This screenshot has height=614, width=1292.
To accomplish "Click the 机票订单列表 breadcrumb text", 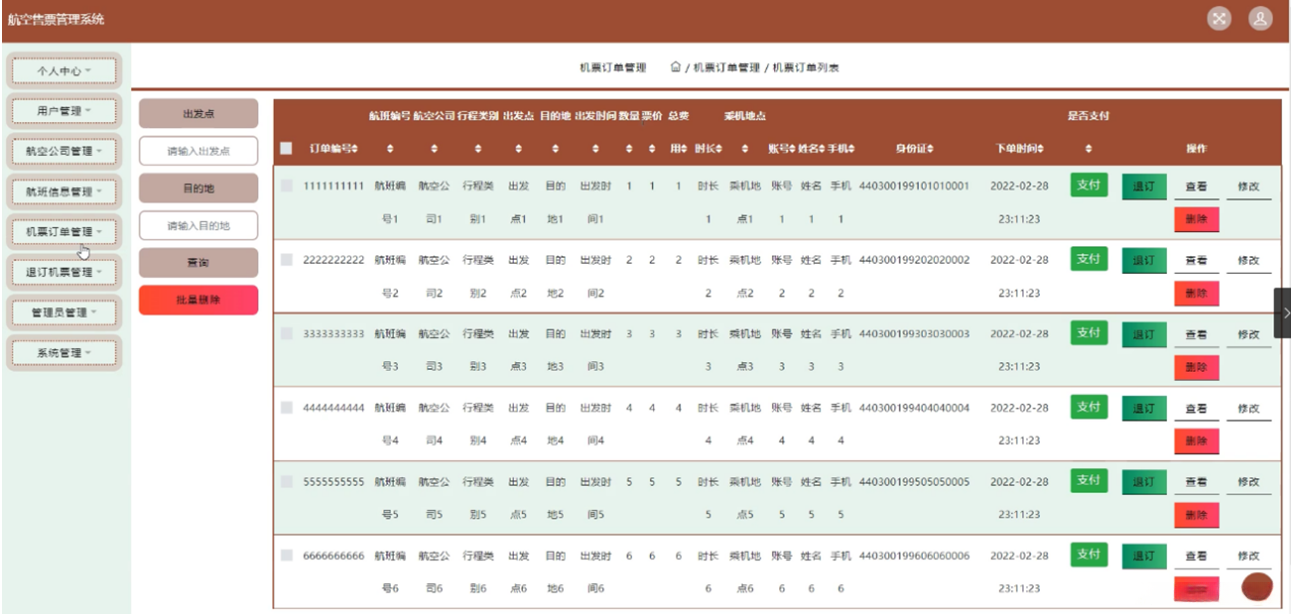I will coord(806,68).
